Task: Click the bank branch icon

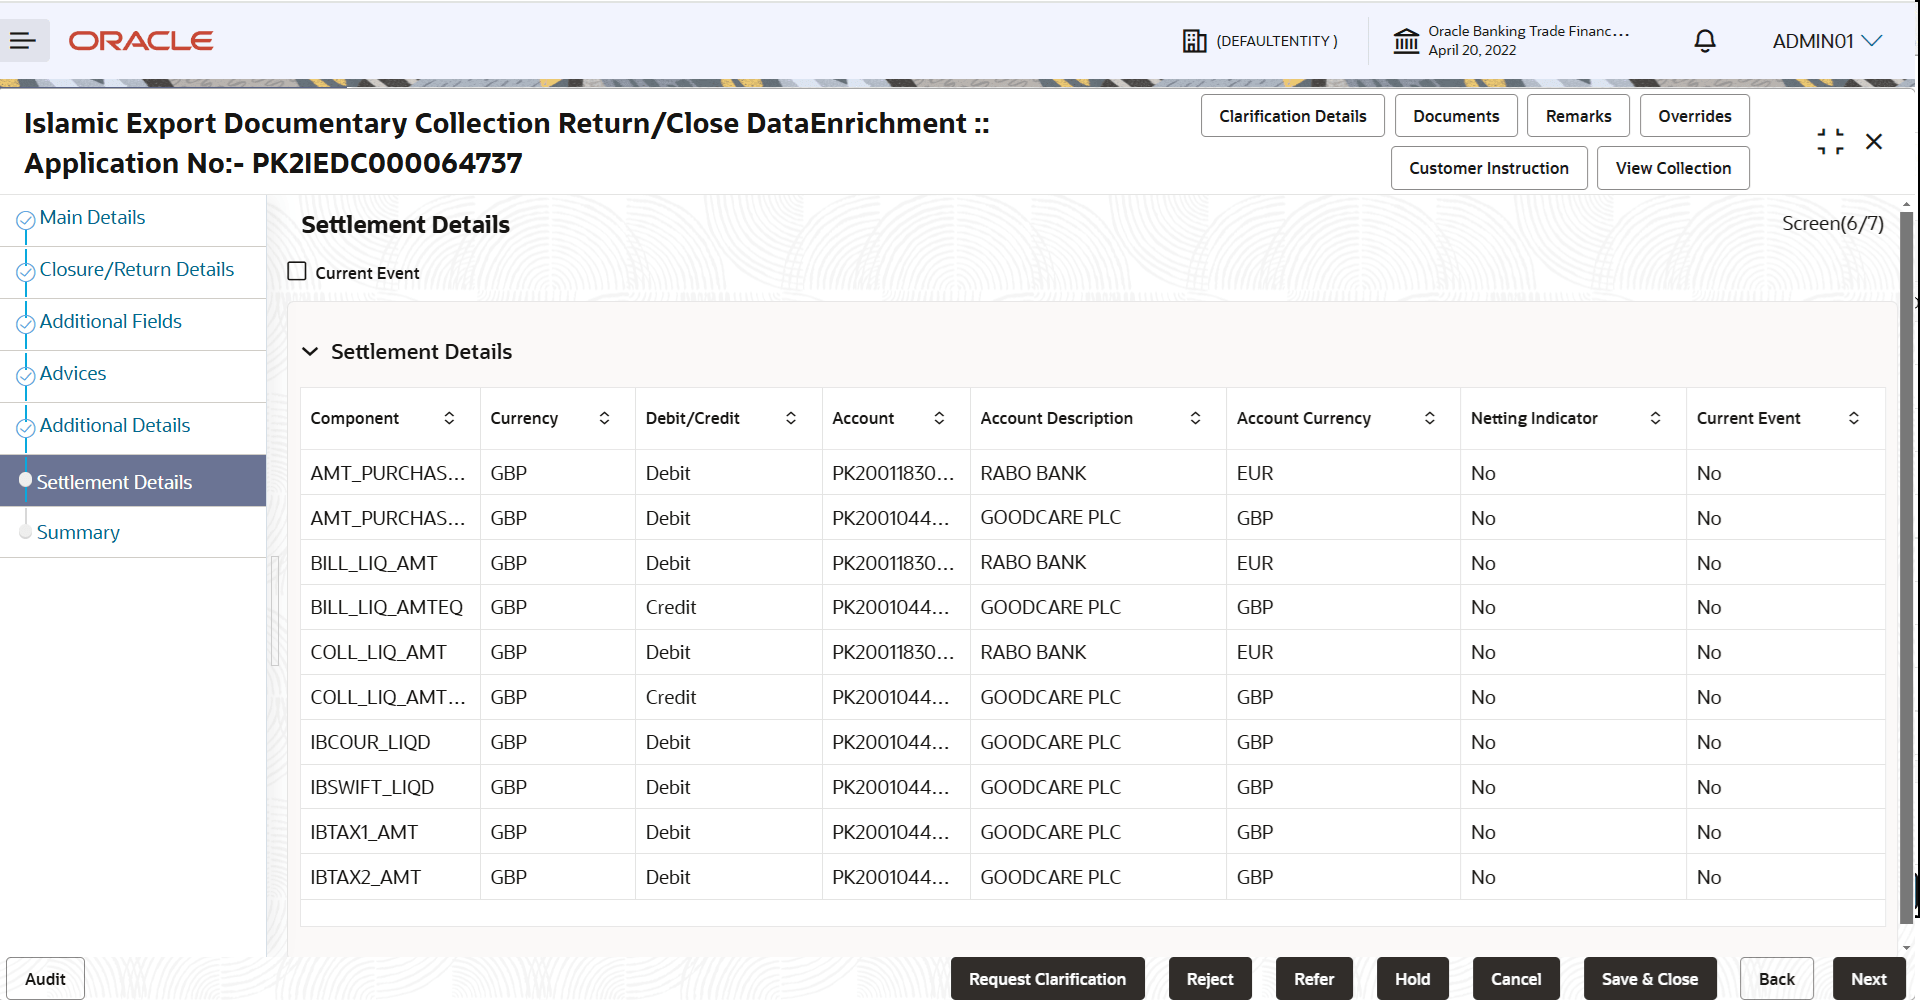Action: [x=1406, y=41]
